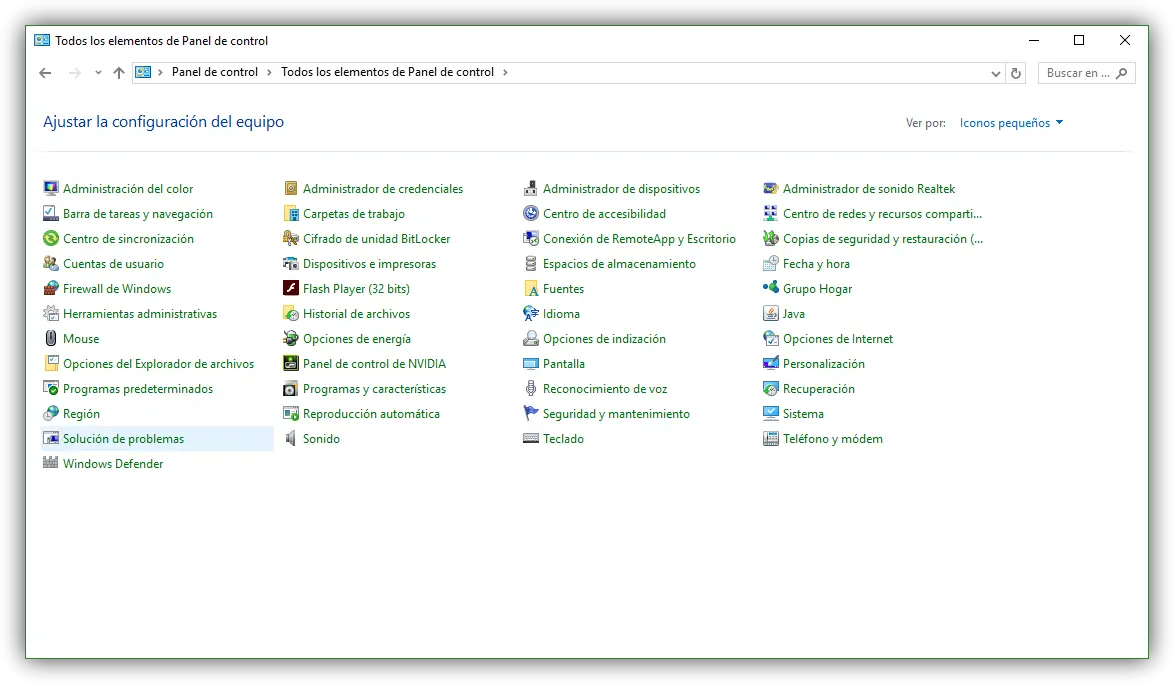Expand the Iconos pequeños view dropdown
Screen dimensions: 1174x684
(1012, 123)
